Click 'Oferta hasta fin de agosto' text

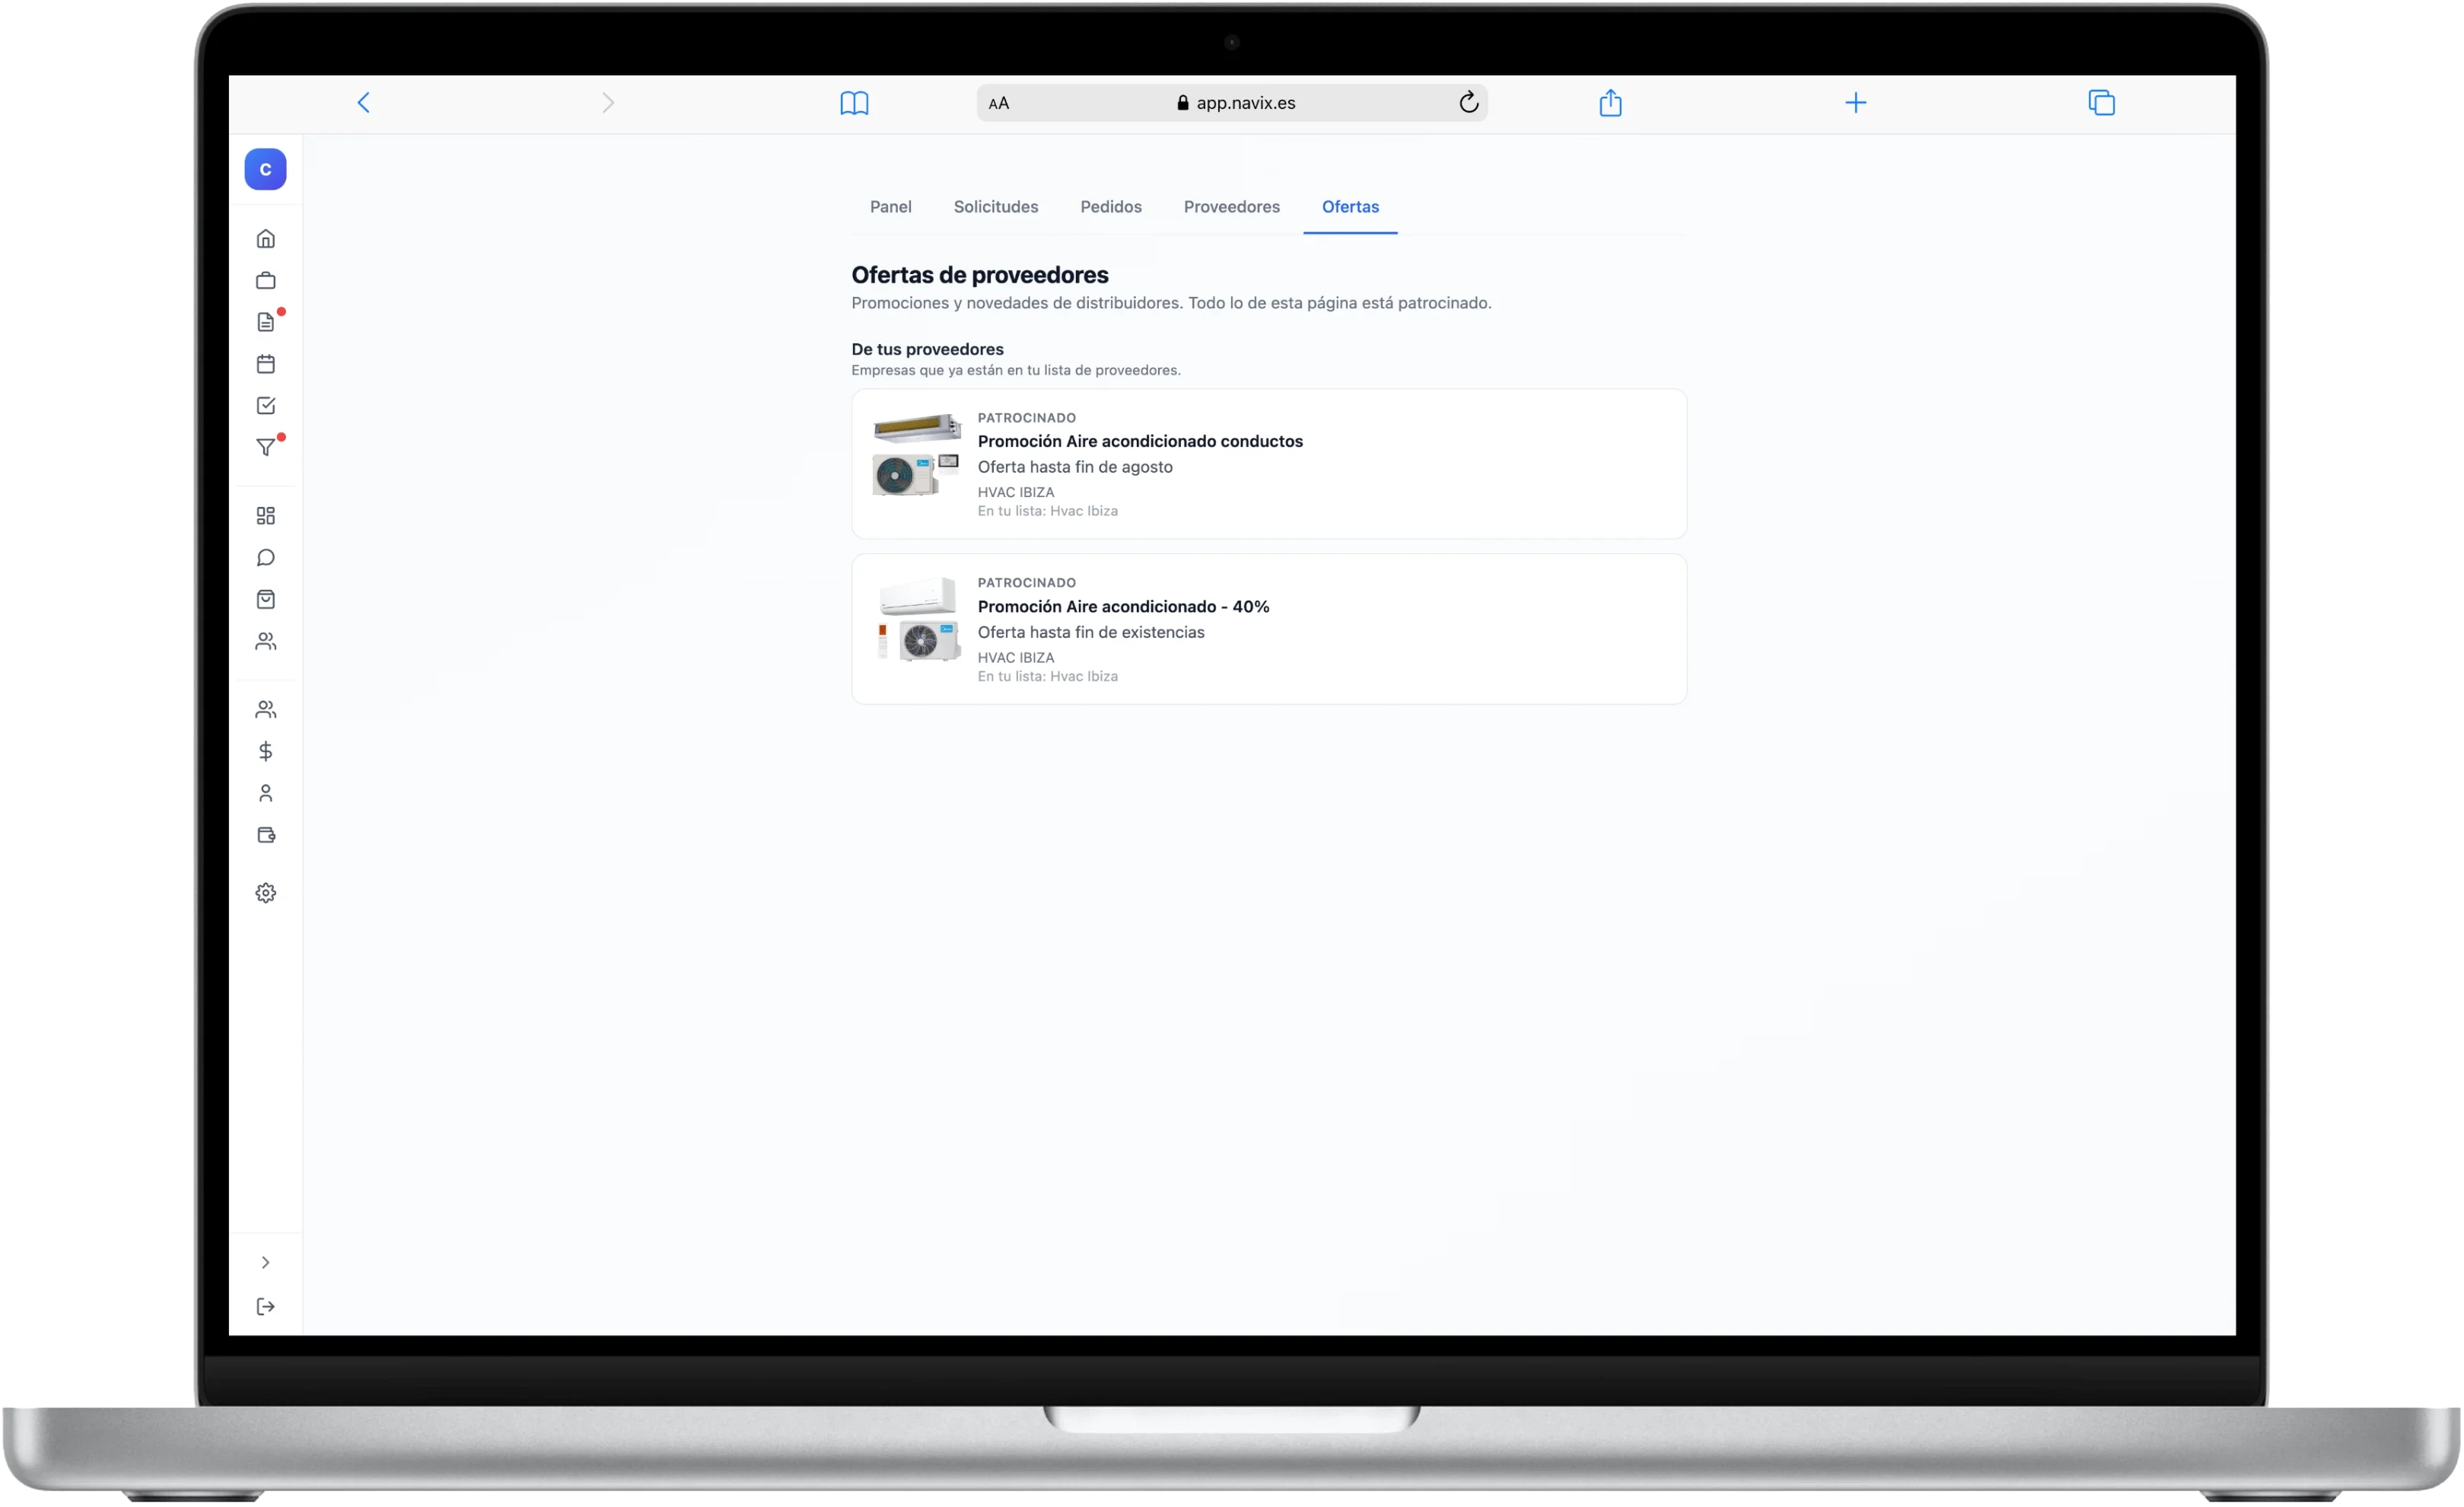coord(1075,467)
